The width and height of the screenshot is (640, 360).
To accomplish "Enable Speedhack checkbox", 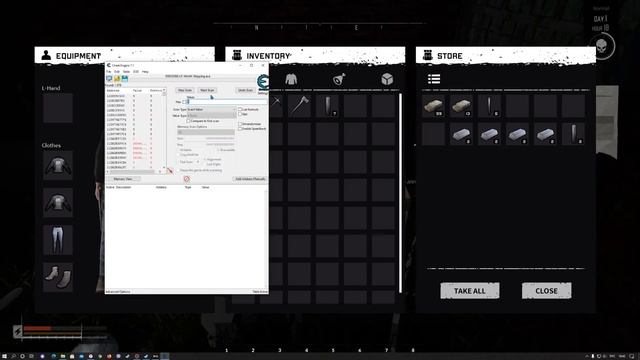I will tap(240, 129).
